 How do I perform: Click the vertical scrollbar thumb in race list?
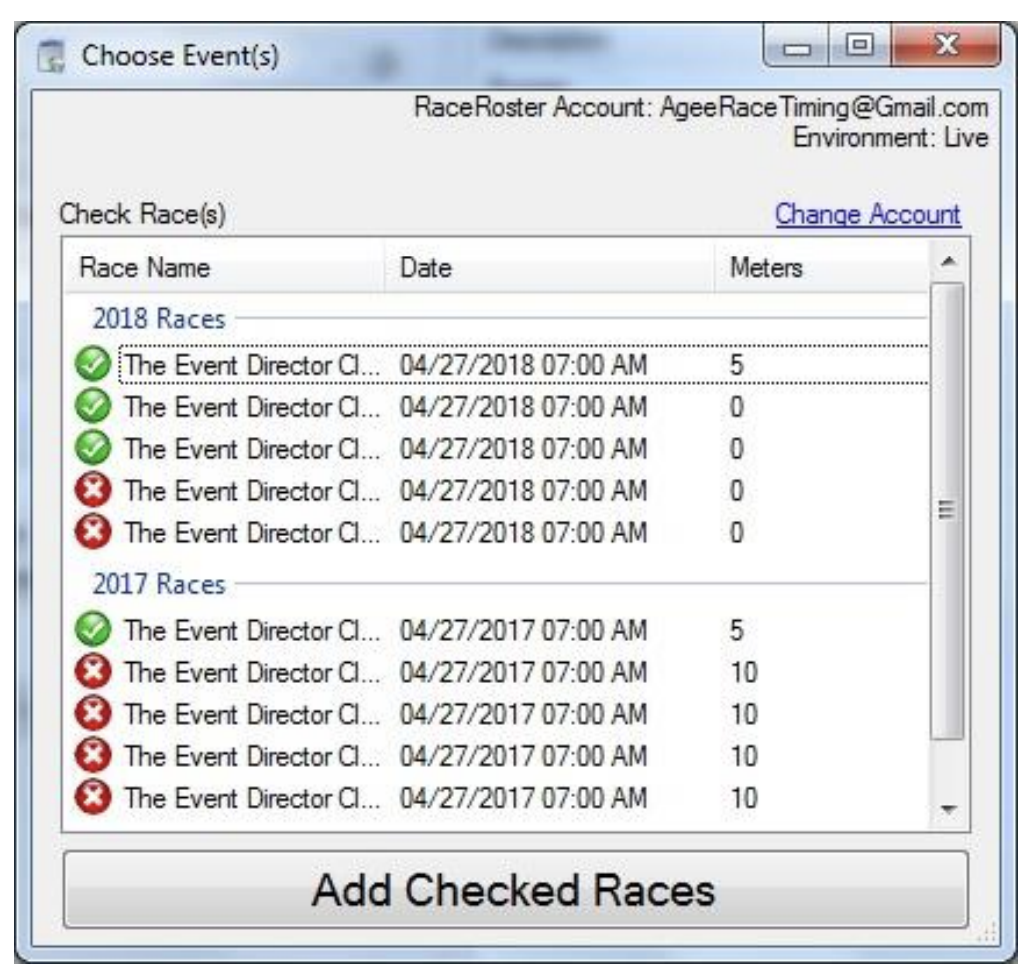pyautogui.click(x=946, y=510)
